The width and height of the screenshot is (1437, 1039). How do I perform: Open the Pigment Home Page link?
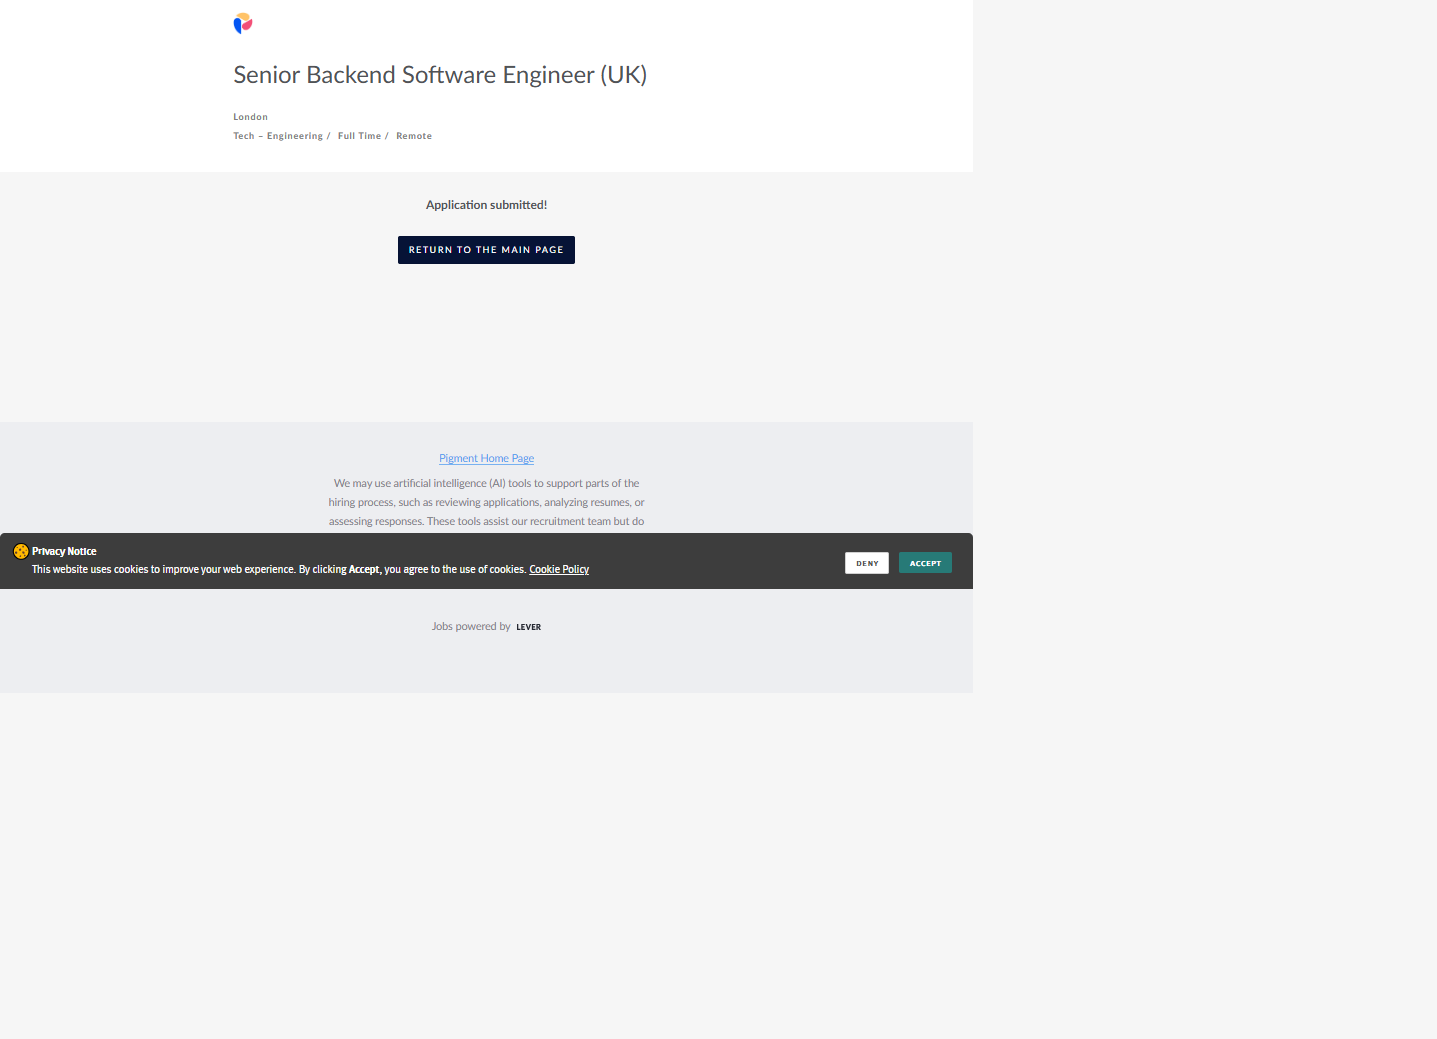[x=486, y=458]
